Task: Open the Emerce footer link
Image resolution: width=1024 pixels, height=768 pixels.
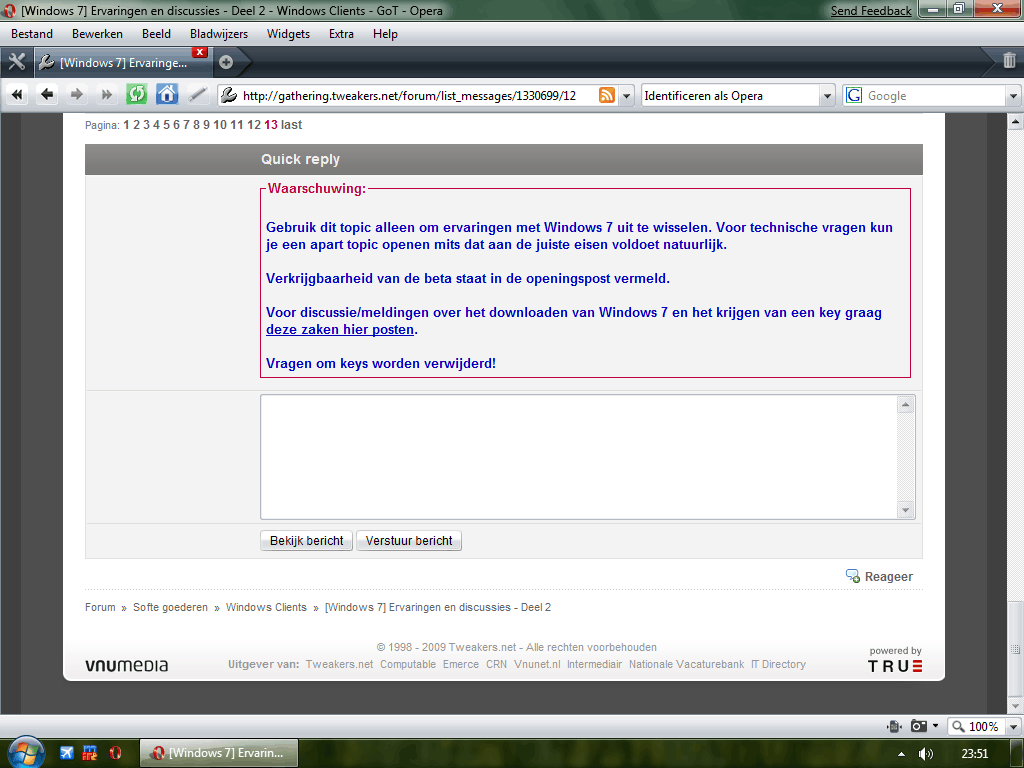Action: [x=460, y=664]
